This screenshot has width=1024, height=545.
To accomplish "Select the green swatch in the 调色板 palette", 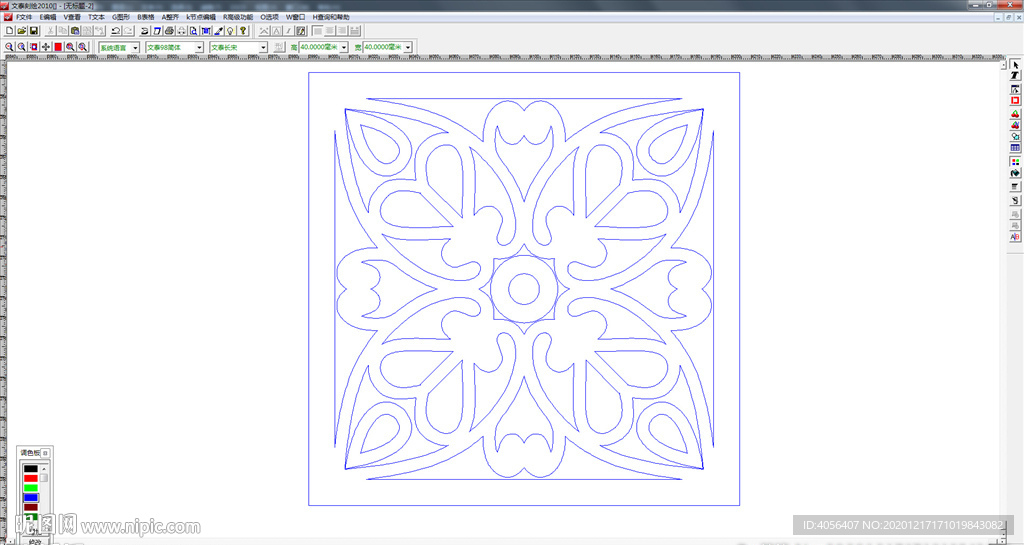I will [30, 487].
